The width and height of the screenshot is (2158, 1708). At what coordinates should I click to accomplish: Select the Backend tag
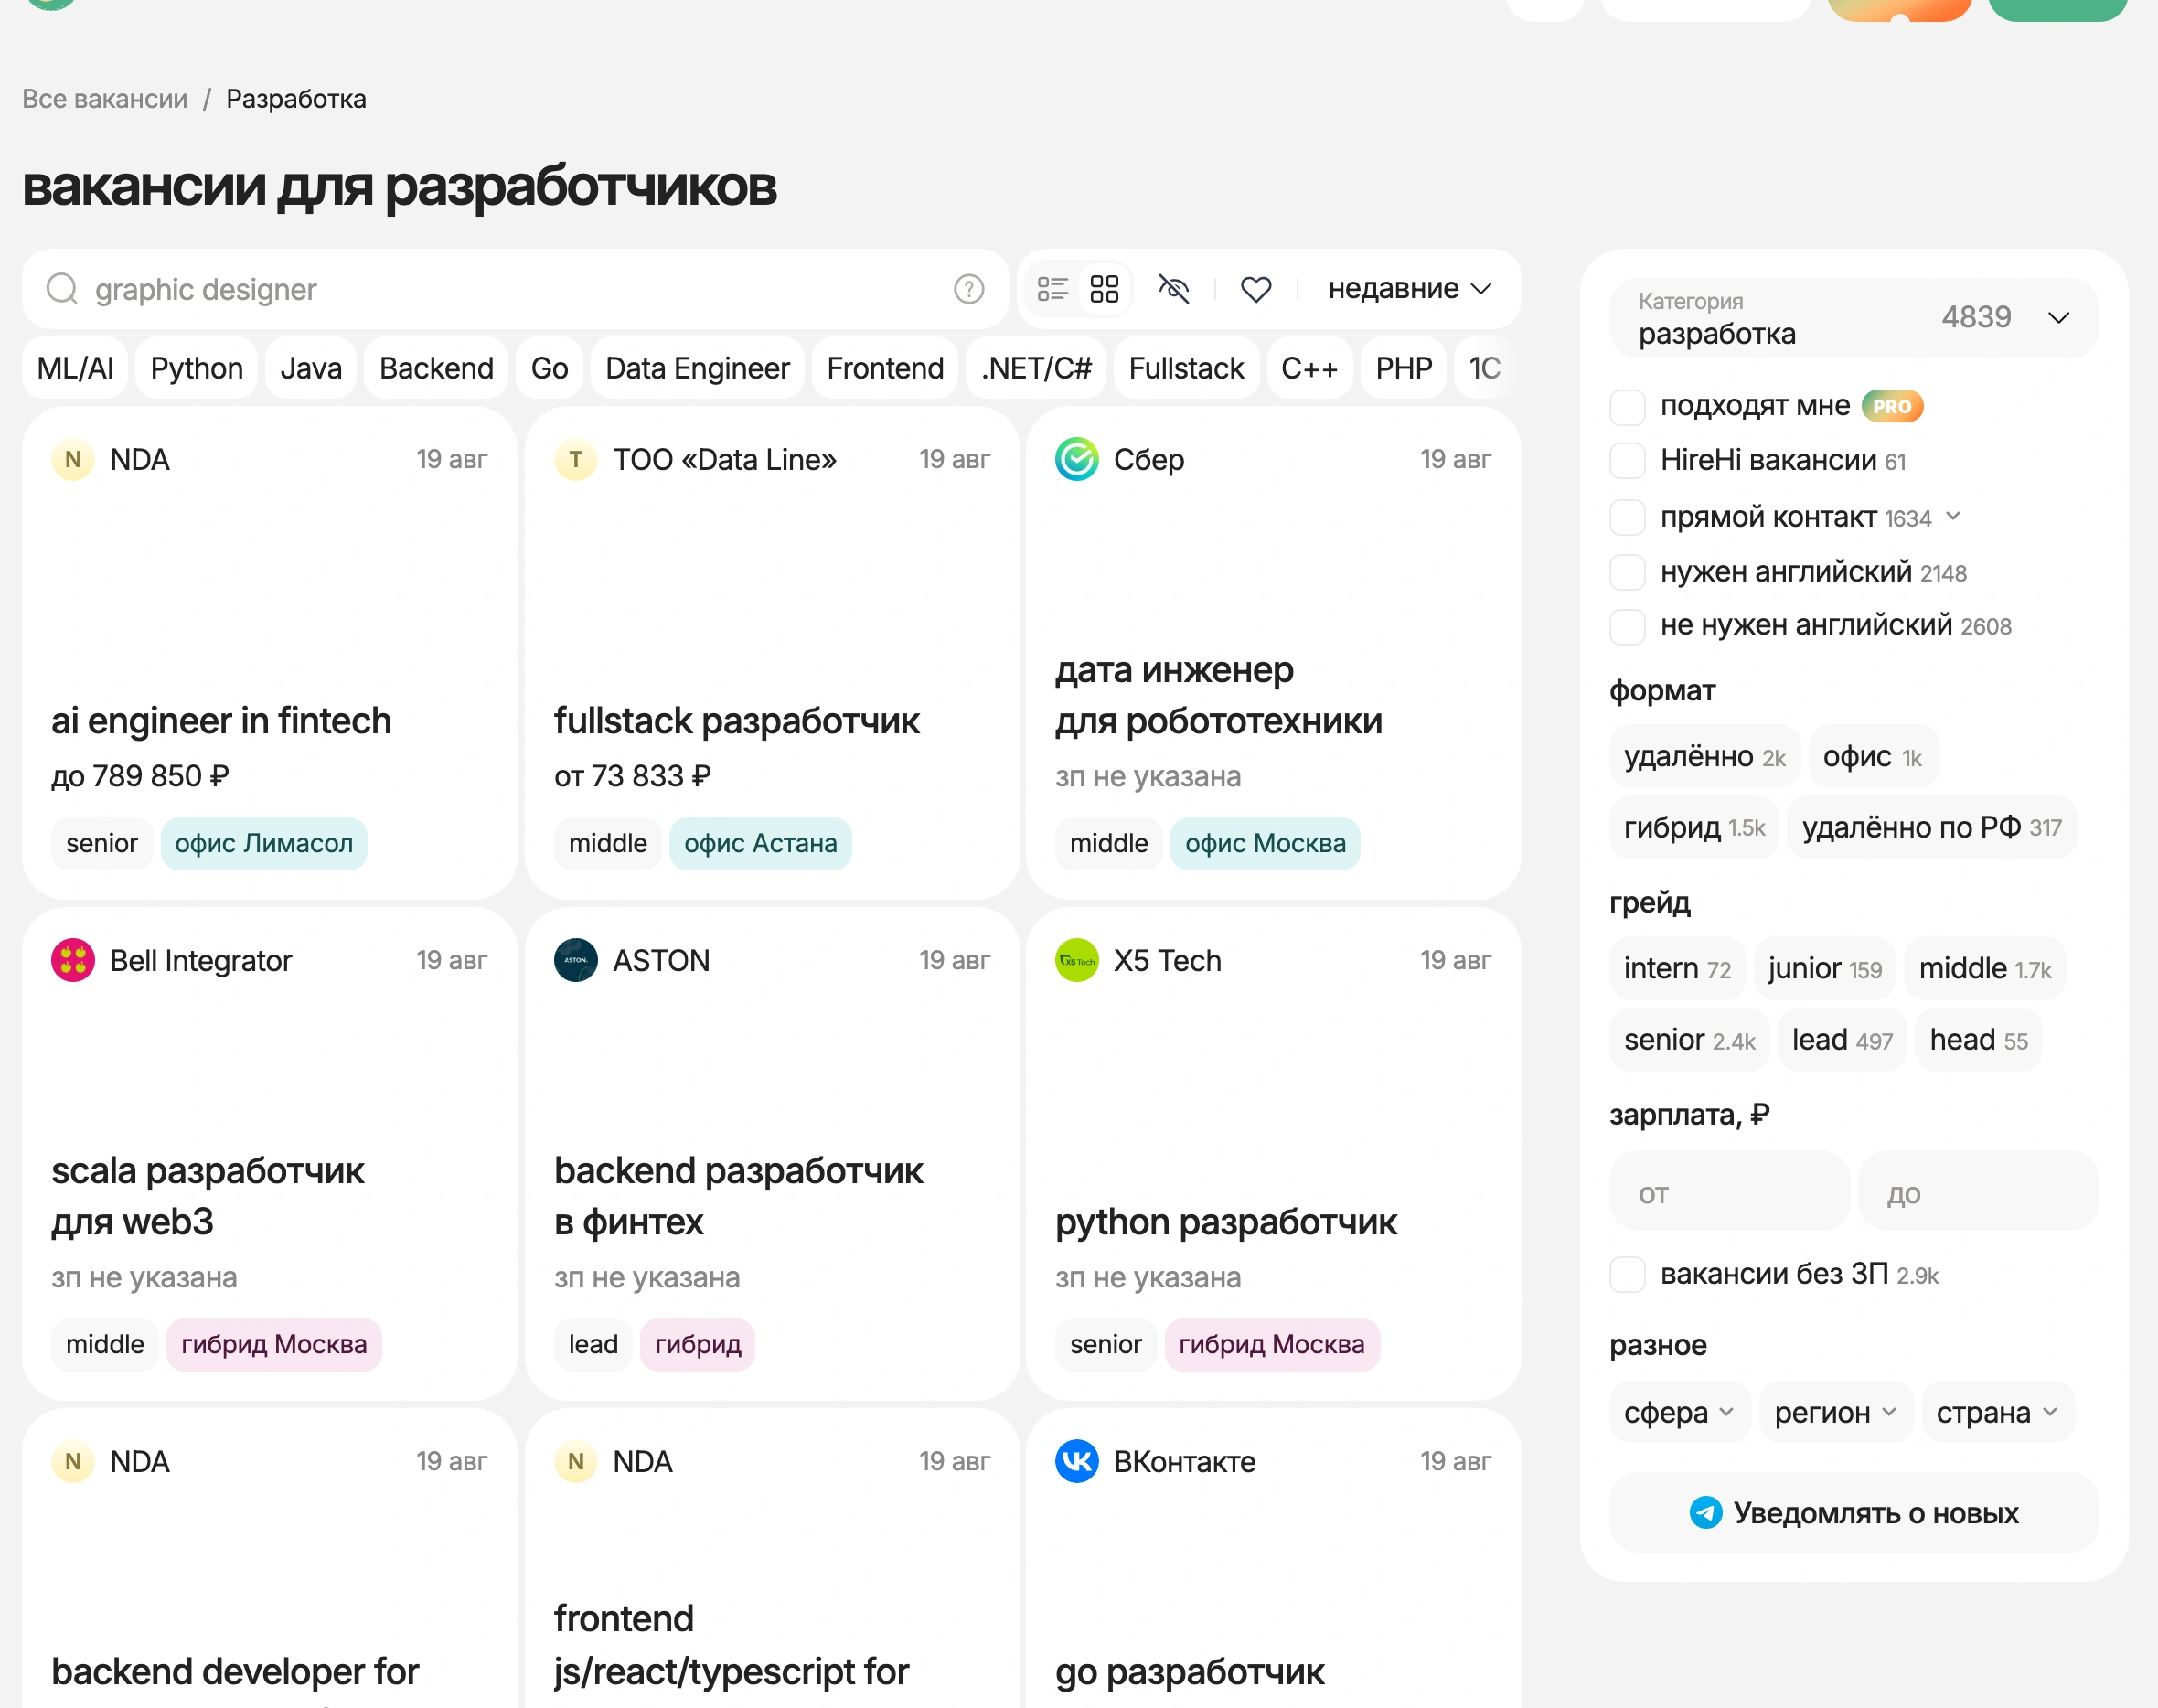point(436,368)
